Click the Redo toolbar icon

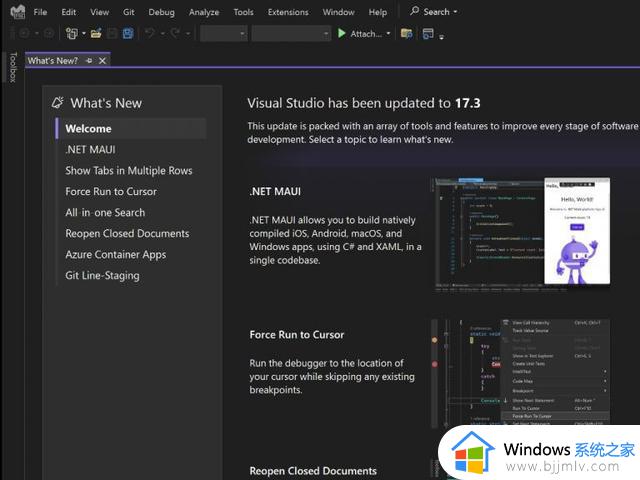pyautogui.click(x=175, y=33)
